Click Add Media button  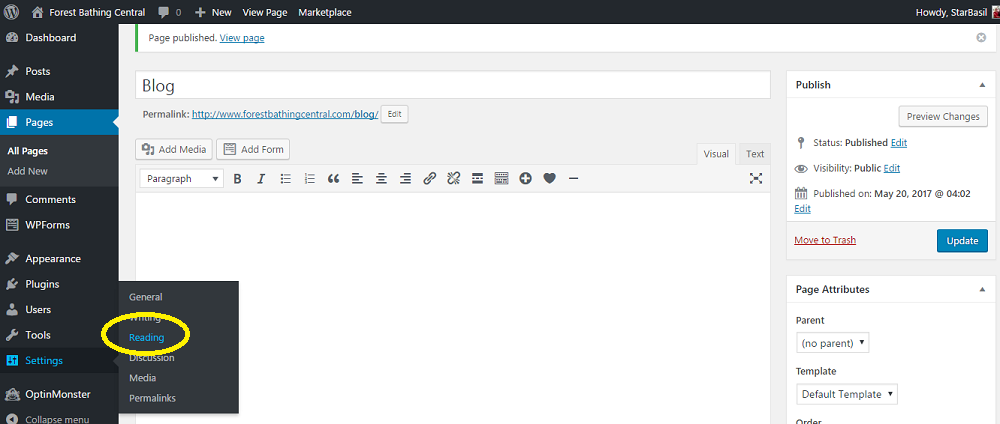click(174, 149)
